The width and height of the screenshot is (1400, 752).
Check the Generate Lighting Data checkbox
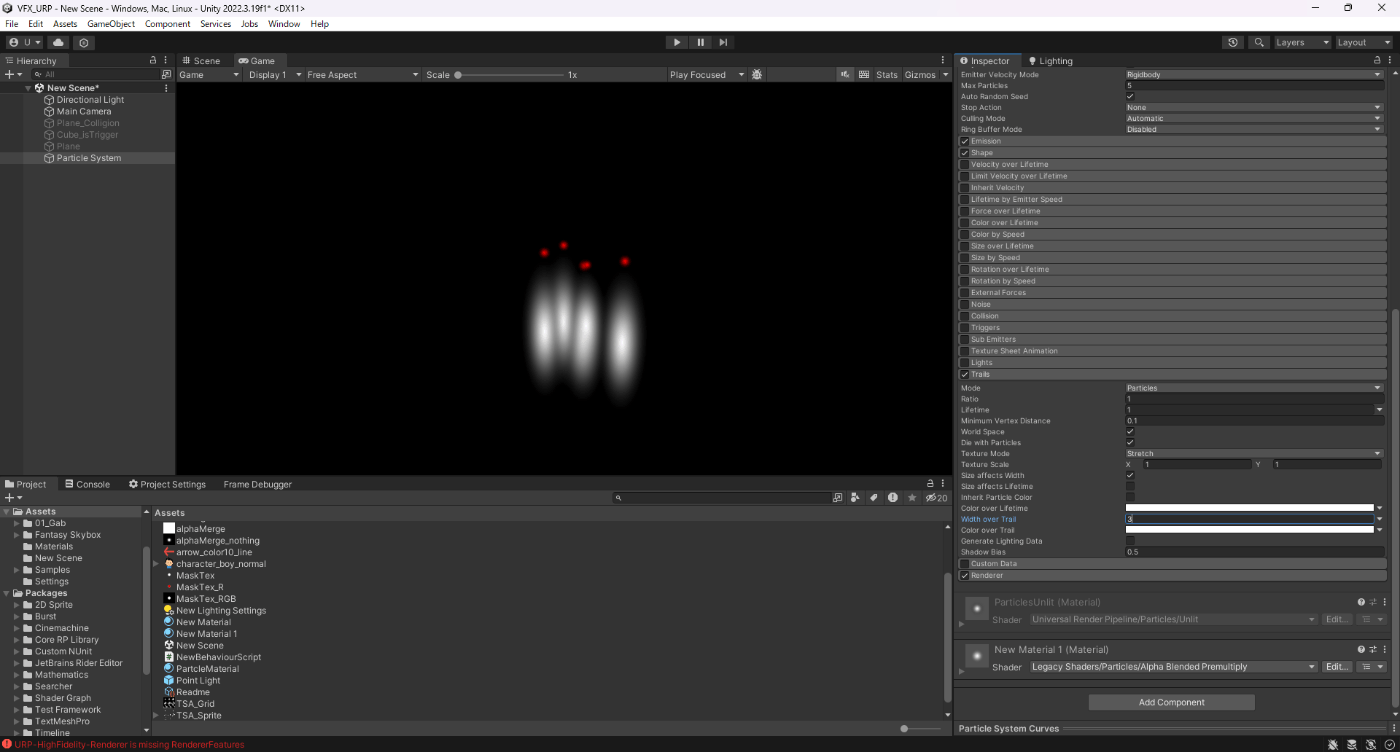1130,541
